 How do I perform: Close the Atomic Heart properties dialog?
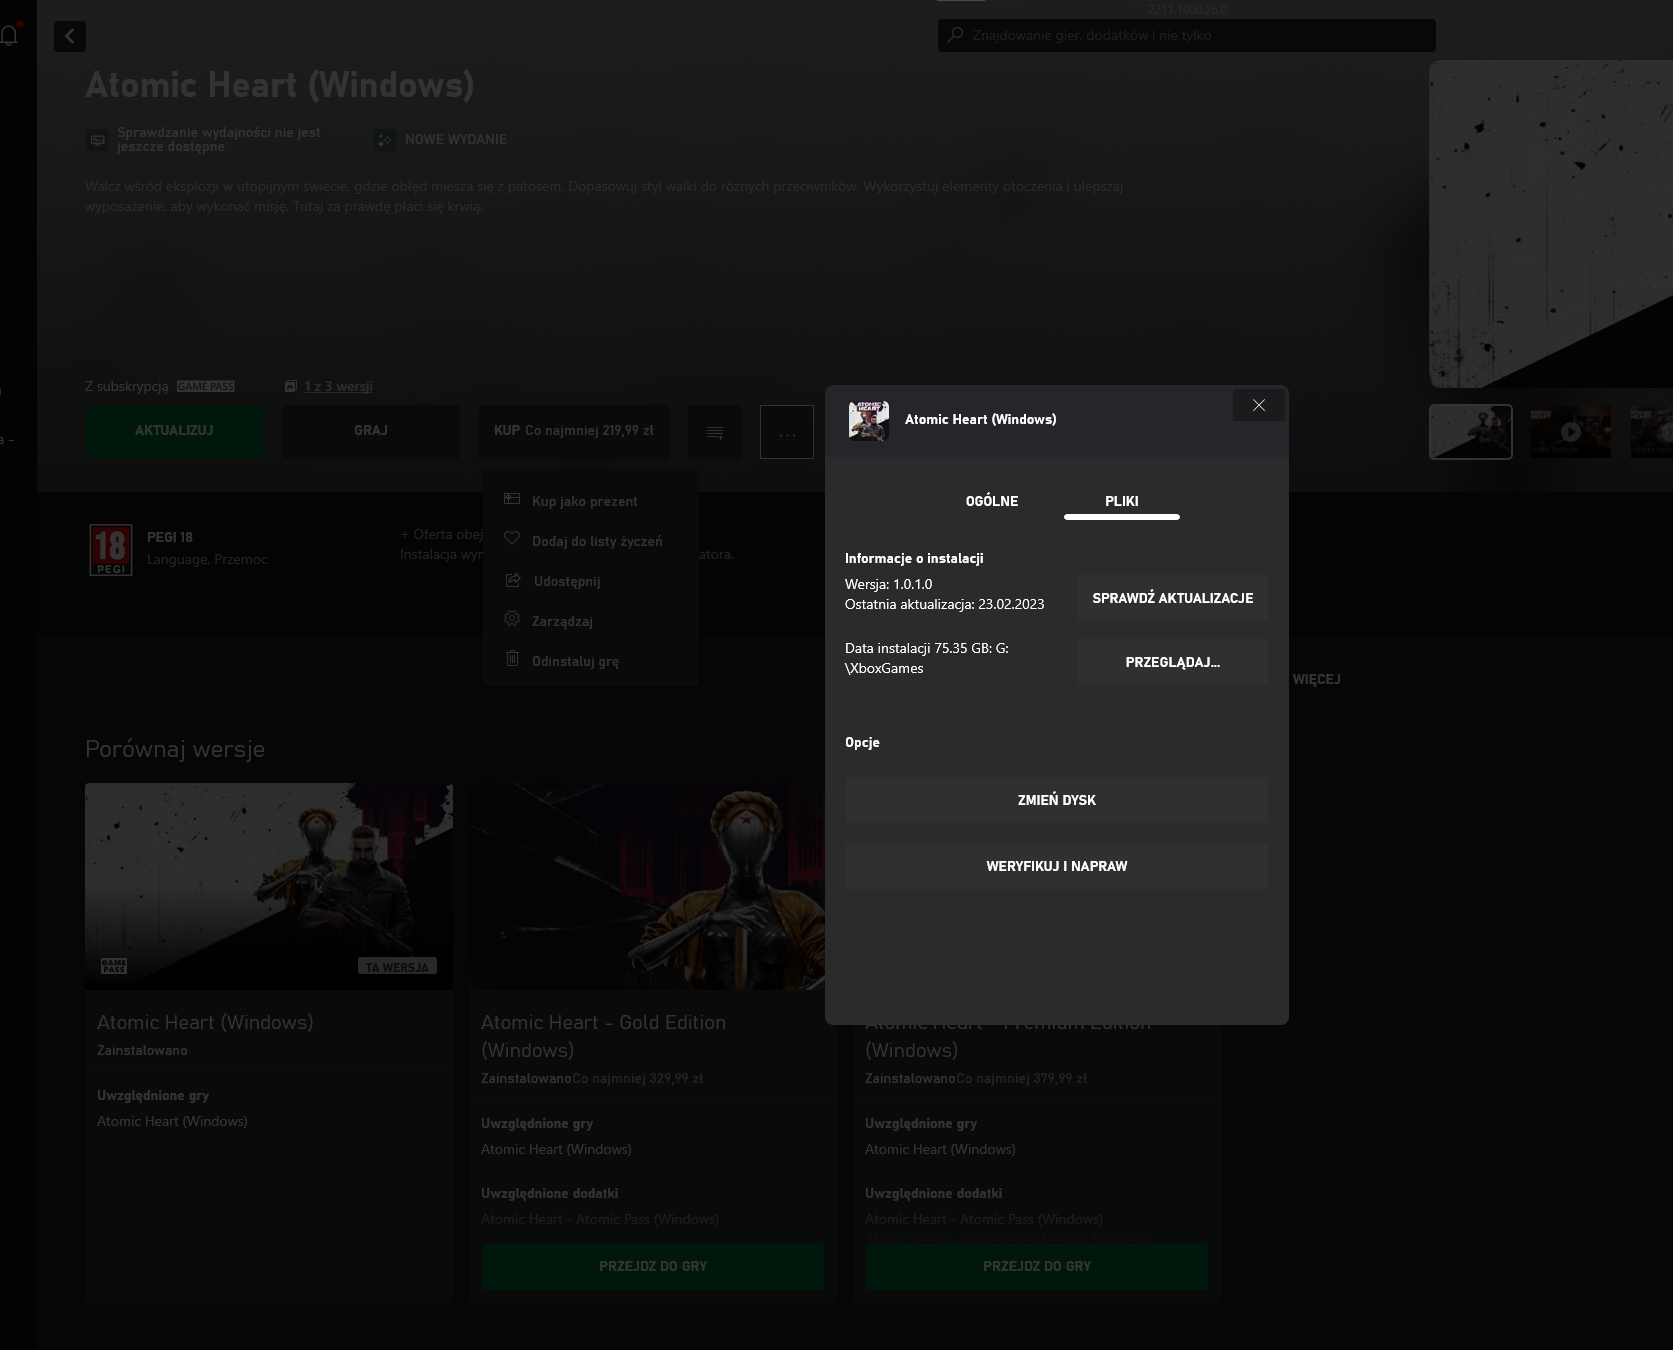(1258, 405)
